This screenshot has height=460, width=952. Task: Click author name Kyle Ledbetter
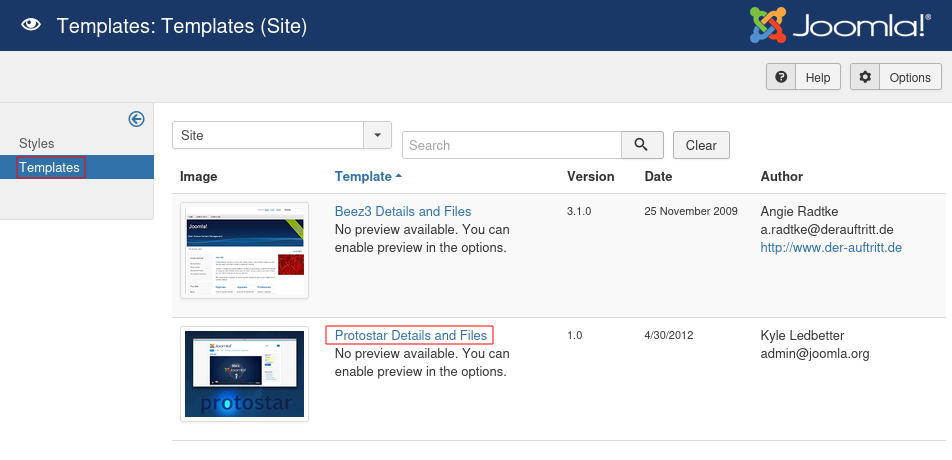[802, 336]
